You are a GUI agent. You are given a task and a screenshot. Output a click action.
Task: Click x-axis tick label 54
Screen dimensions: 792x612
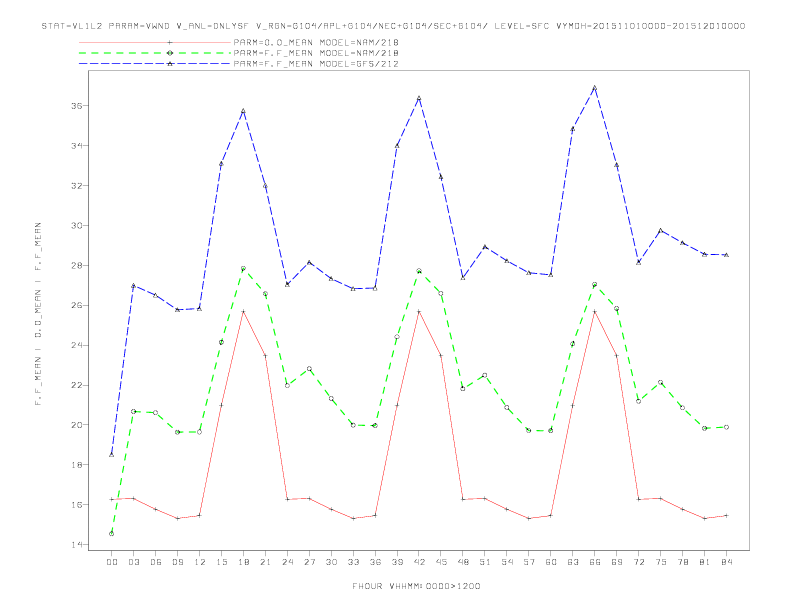click(x=507, y=562)
